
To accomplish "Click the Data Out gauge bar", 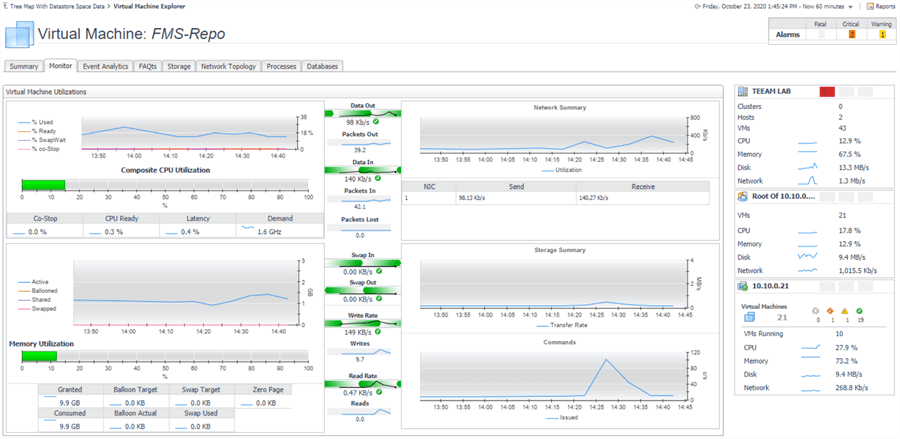I will click(362, 114).
